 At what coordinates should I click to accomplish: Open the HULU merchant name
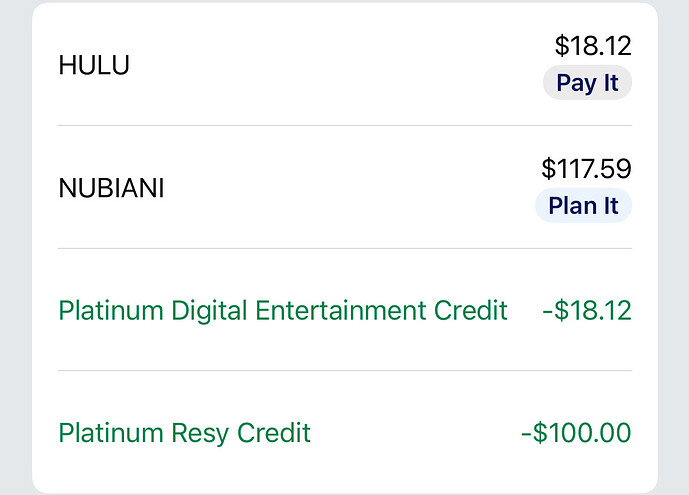pyautogui.click(x=94, y=65)
